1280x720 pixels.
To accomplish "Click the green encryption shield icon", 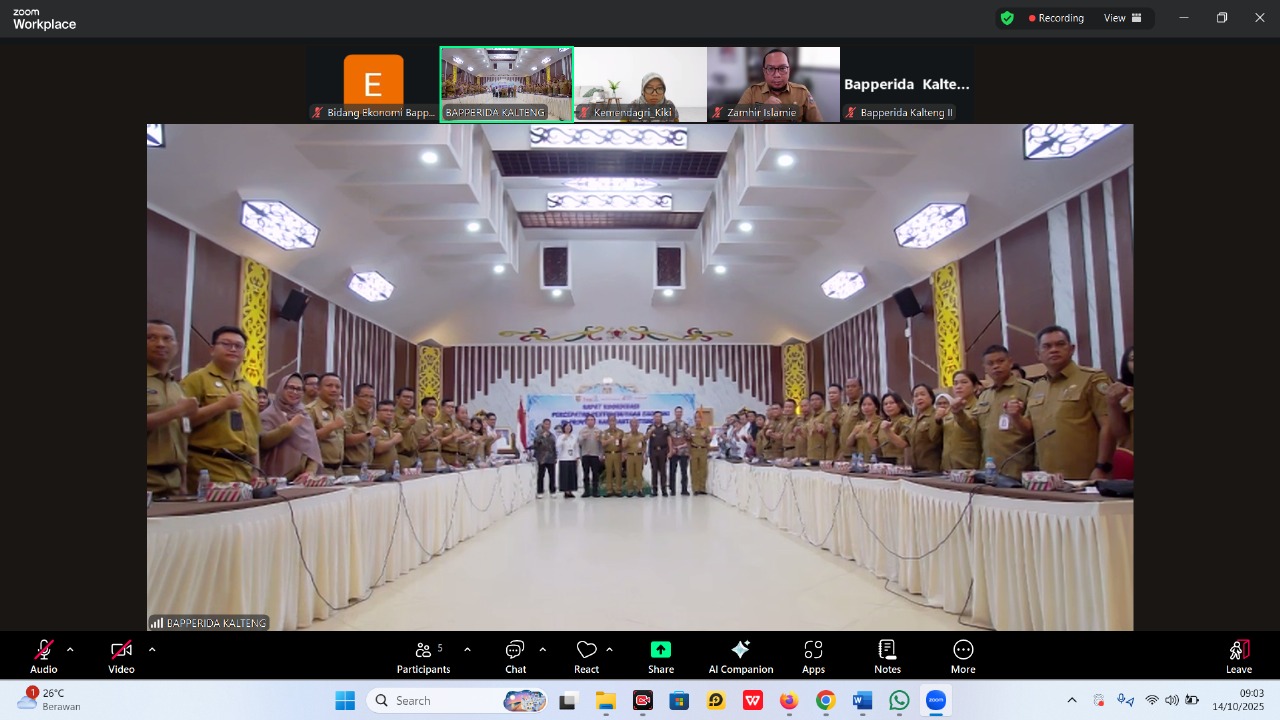I will pos(1007,18).
